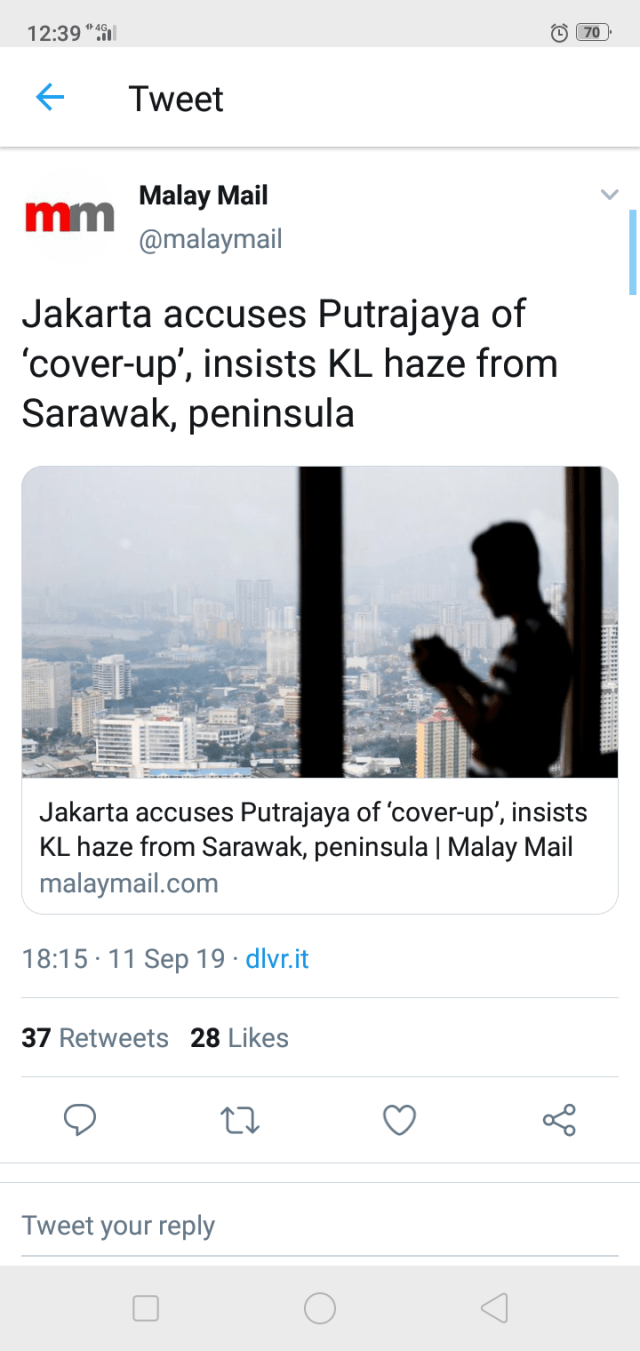Tap the Android recent apps square
Screen dimensions: 640x1351
coord(146,1308)
